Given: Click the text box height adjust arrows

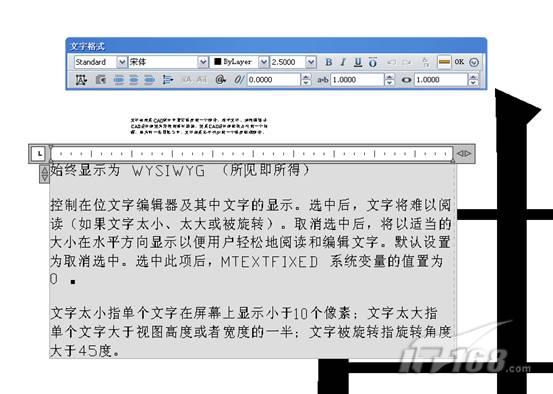Looking at the screenshot, I should pyautogui.click(x=44, y=174).
